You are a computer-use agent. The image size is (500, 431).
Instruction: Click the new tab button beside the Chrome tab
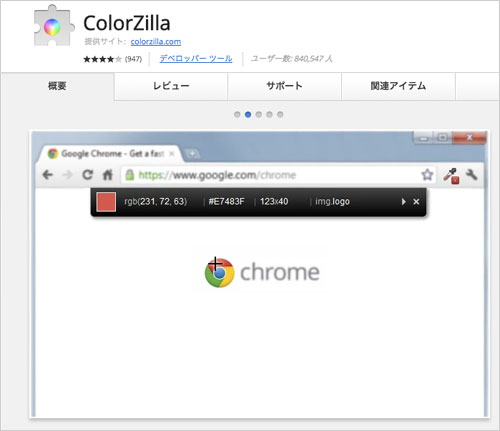click(192, 154)
